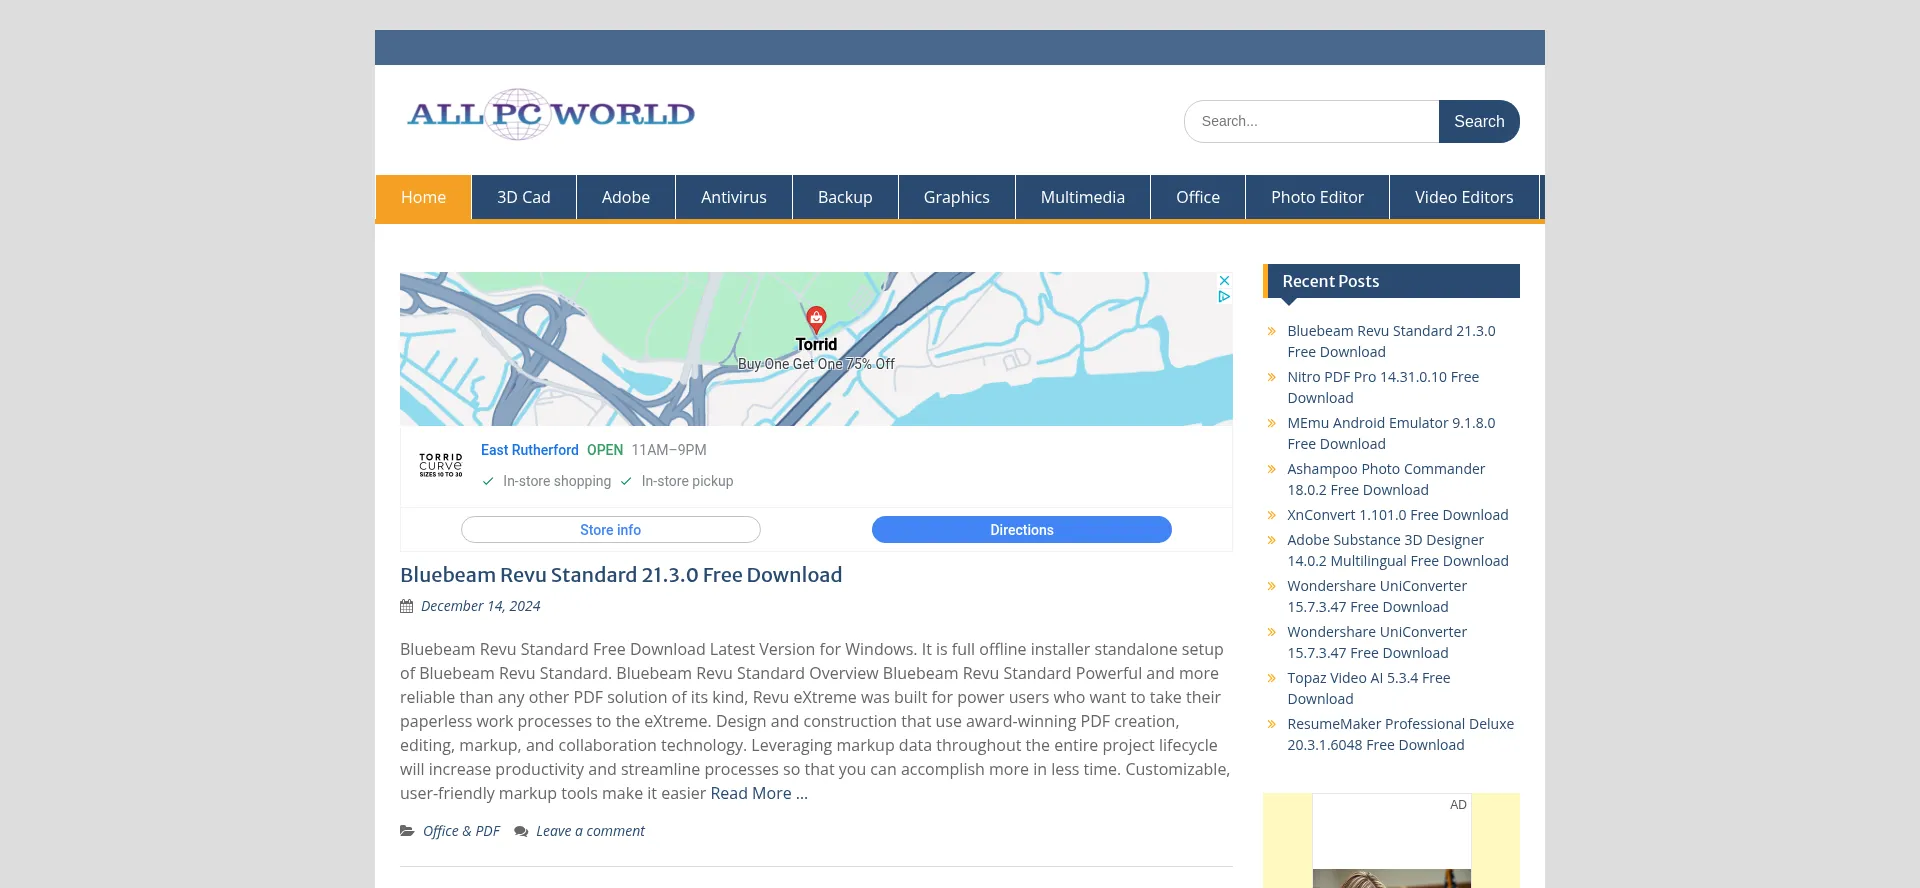Open the Antivirus category
The width and height of the screenshot is (1920, 888).
coord(734,197)
